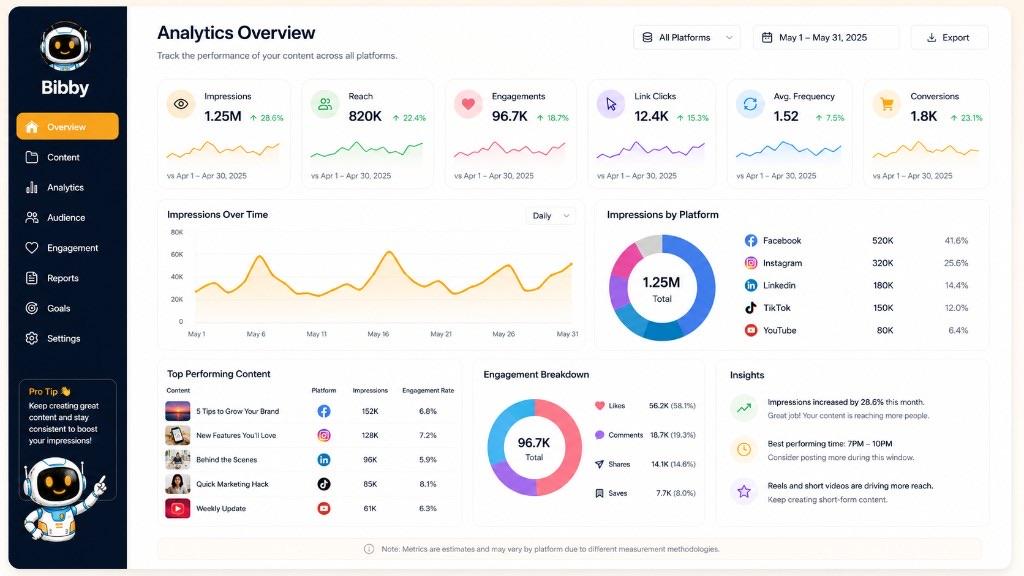Click the Impressions eye icon

point(181,104)
